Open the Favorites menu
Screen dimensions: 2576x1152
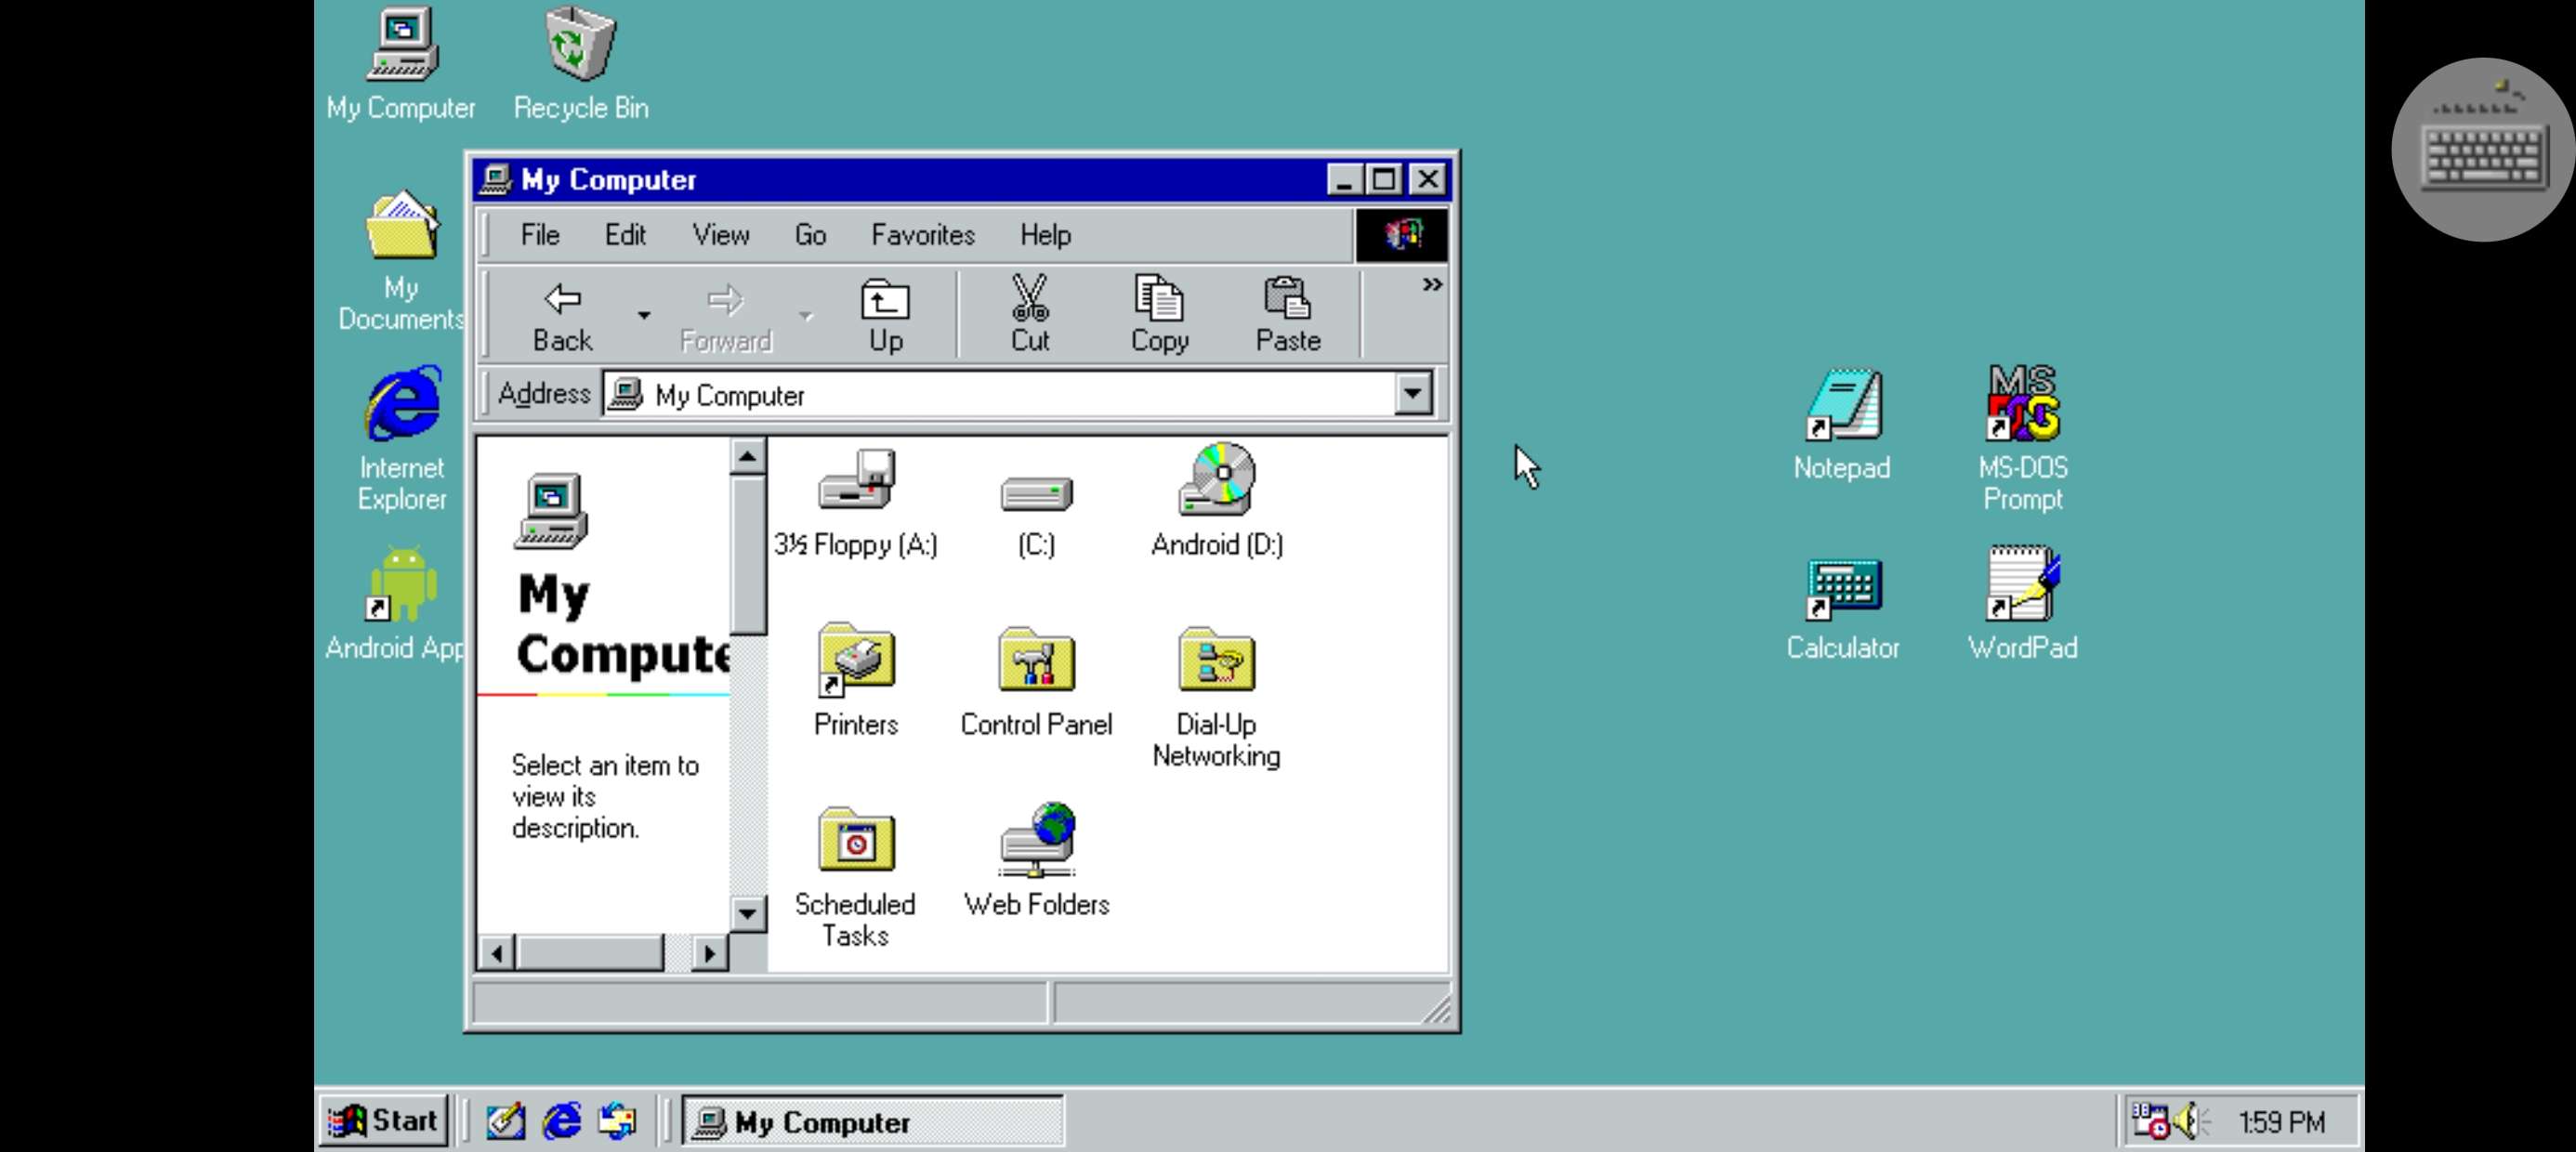pyautogui.click(x=922, y=235)
